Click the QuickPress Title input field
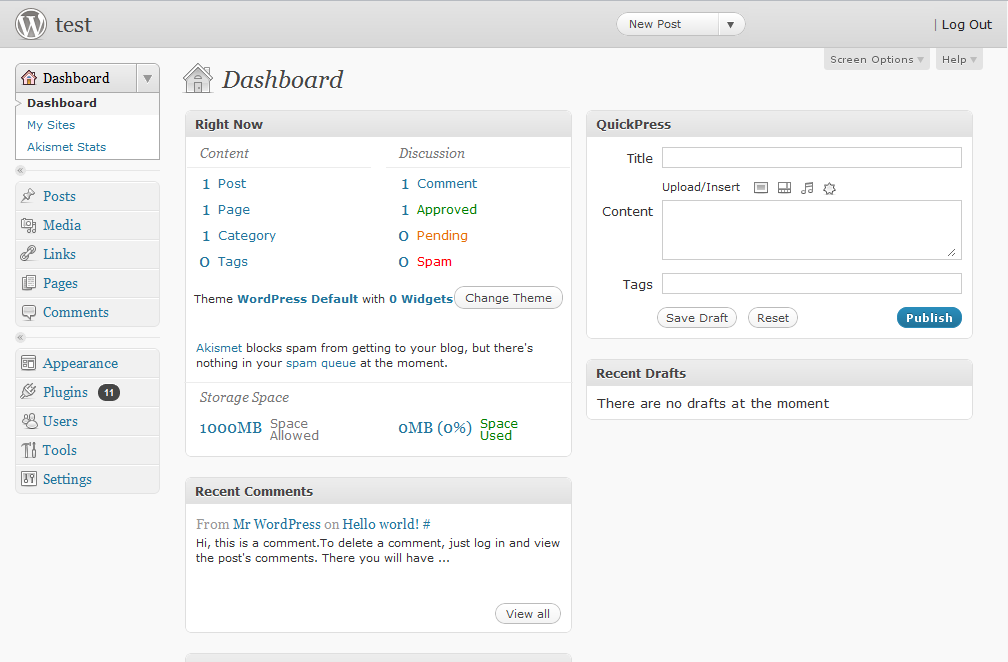Screen dimensions: 1008x662 tap(812, 157)
